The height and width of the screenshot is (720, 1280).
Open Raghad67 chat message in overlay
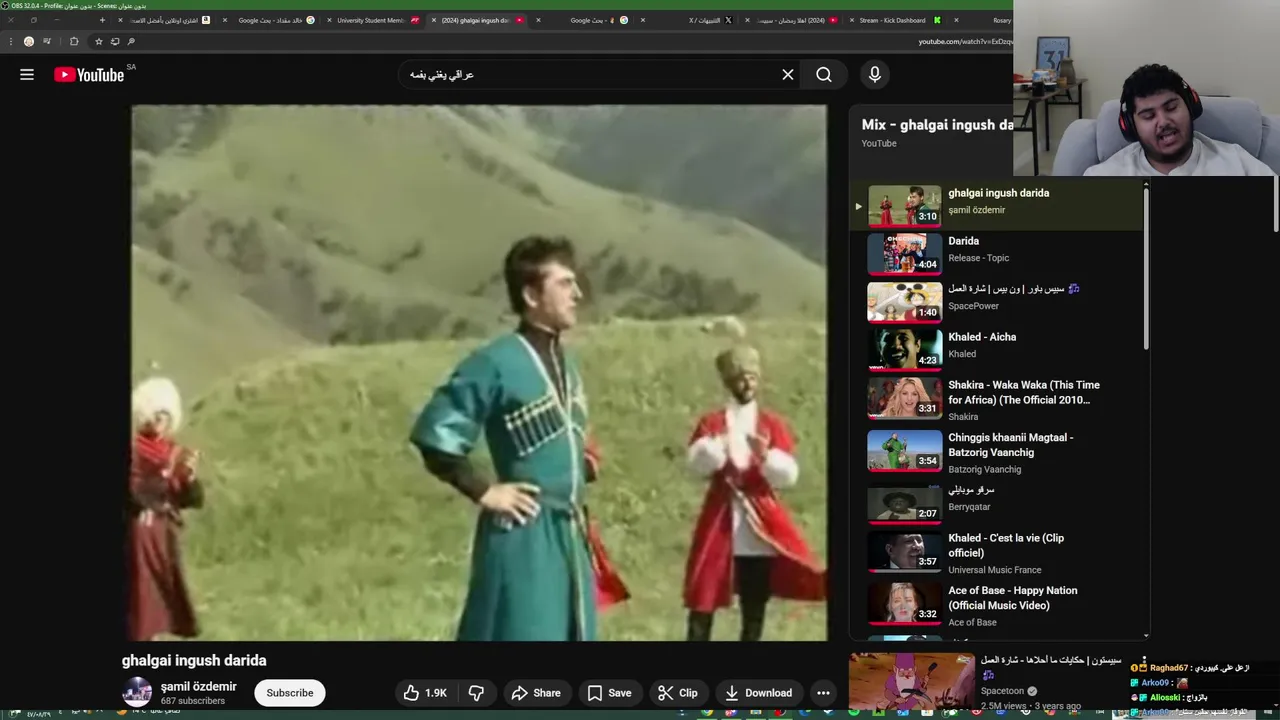1190,667
